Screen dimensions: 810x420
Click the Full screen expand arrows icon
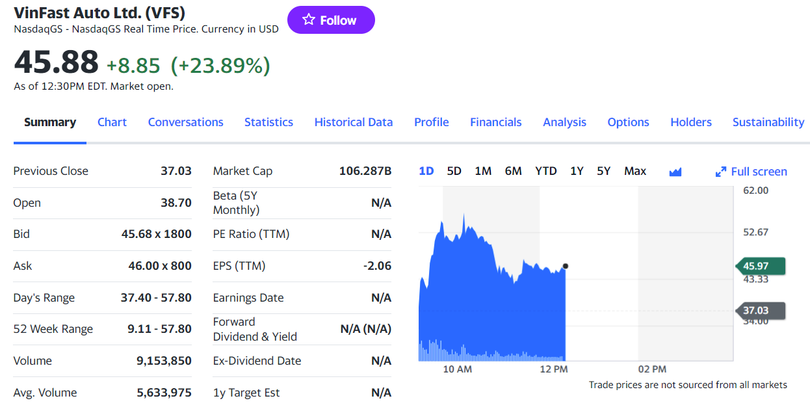(720, 172)
